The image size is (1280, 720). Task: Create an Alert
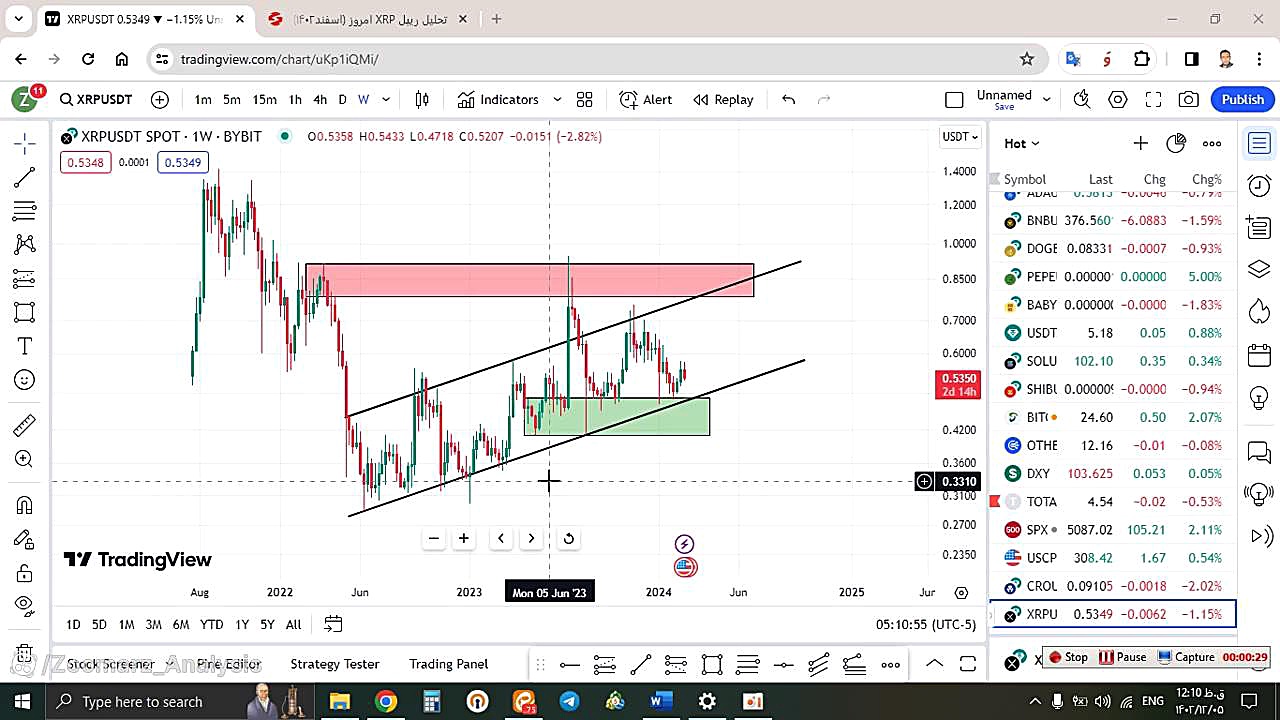point(646,99)
